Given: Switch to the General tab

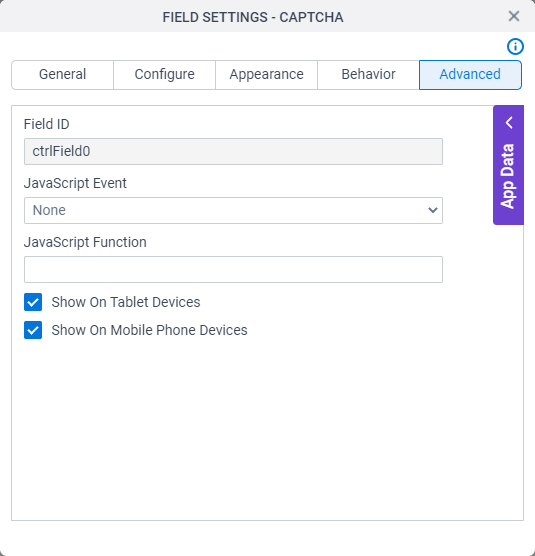Looking at the screenshot, I should (62, 75).
